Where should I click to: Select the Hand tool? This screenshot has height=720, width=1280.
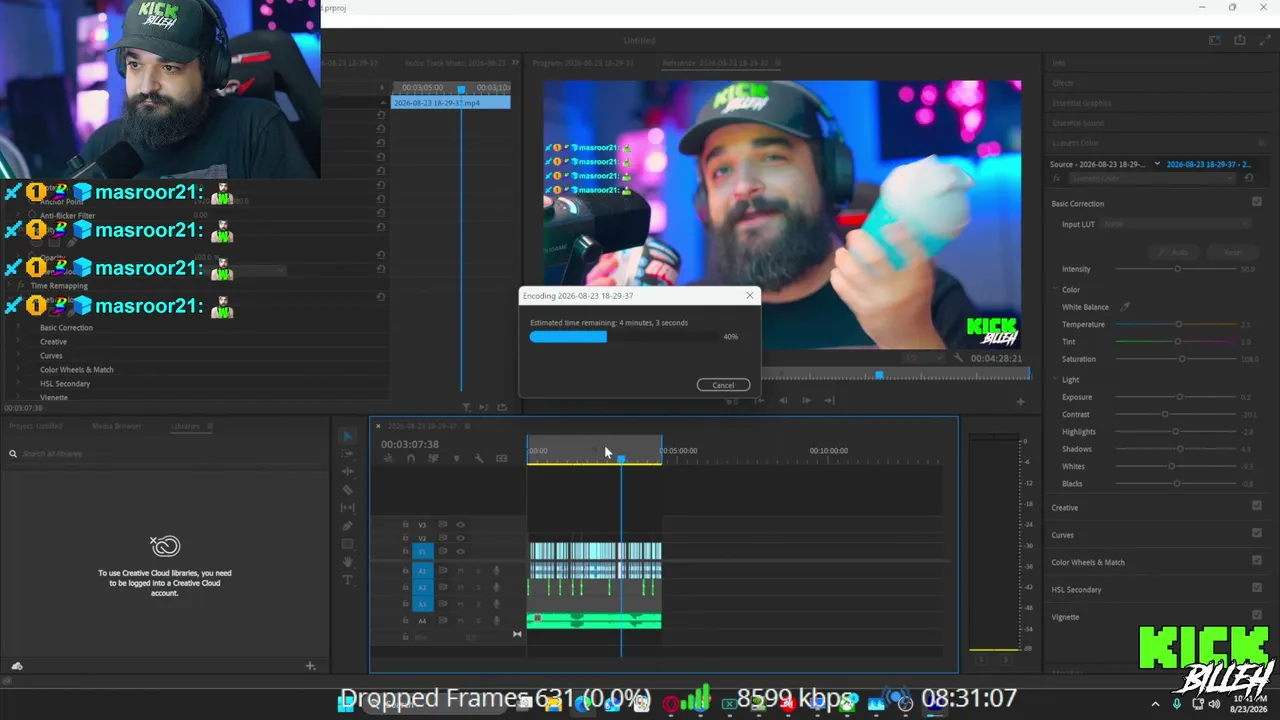[347, 562]
